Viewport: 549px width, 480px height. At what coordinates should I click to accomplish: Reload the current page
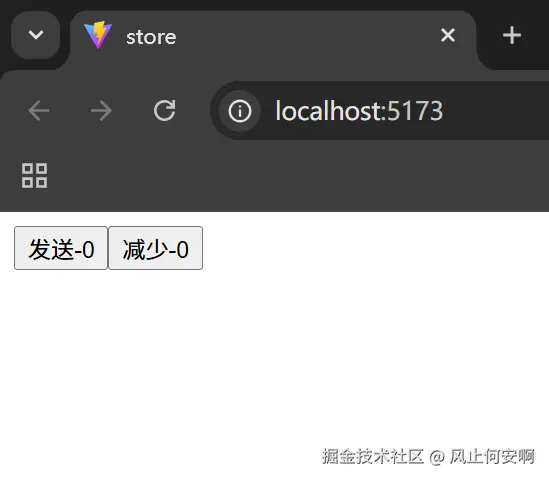click(x=165, y=111)
